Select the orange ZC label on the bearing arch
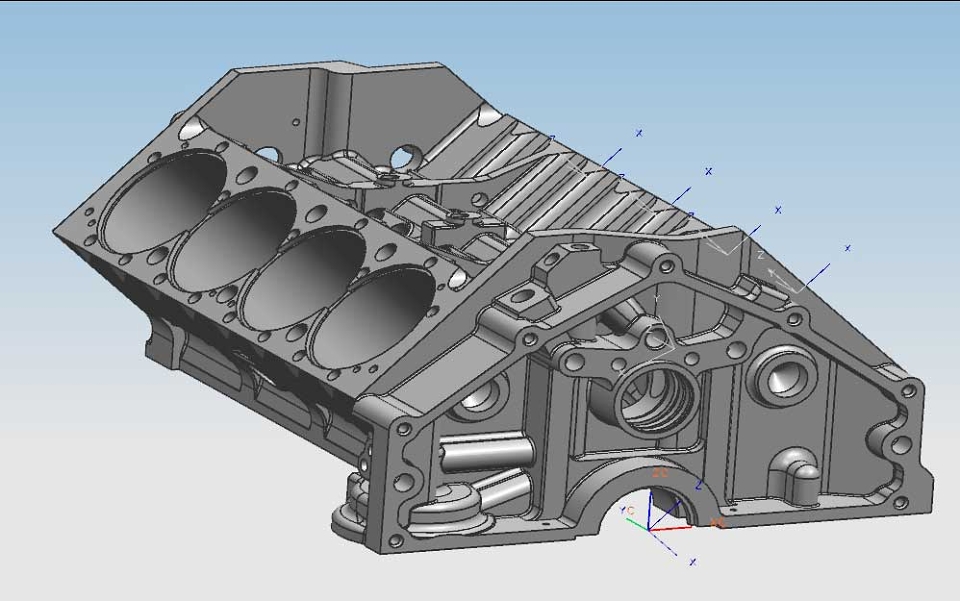This screenshot has height=601, width=960. tap(660, 473)
